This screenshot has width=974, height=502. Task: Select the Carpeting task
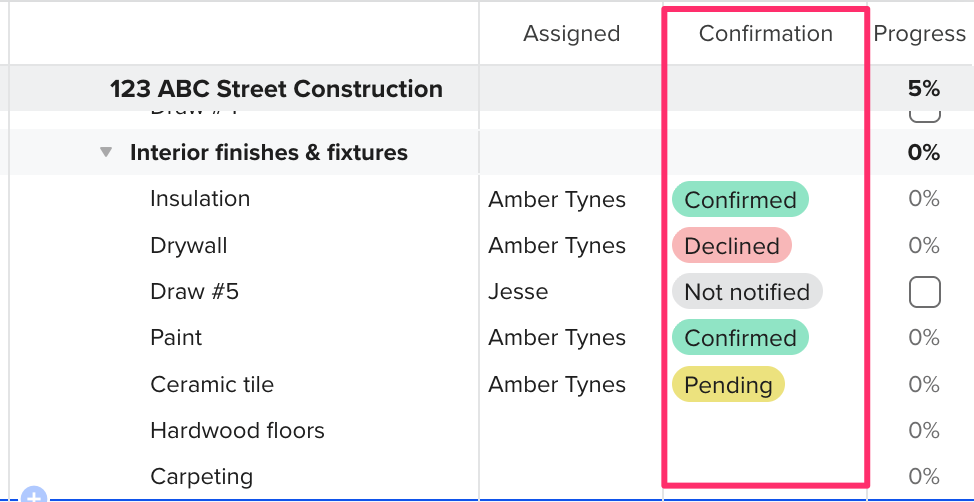pos(201,477)
